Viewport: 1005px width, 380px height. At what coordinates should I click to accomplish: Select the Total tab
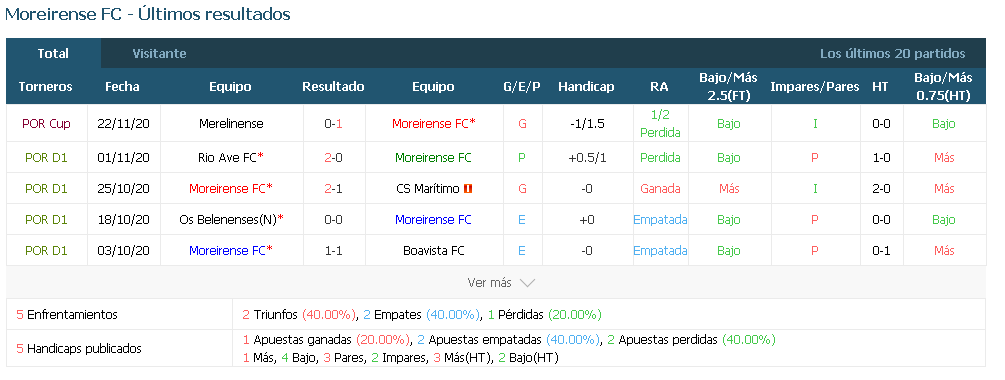[x=53, y=54]
